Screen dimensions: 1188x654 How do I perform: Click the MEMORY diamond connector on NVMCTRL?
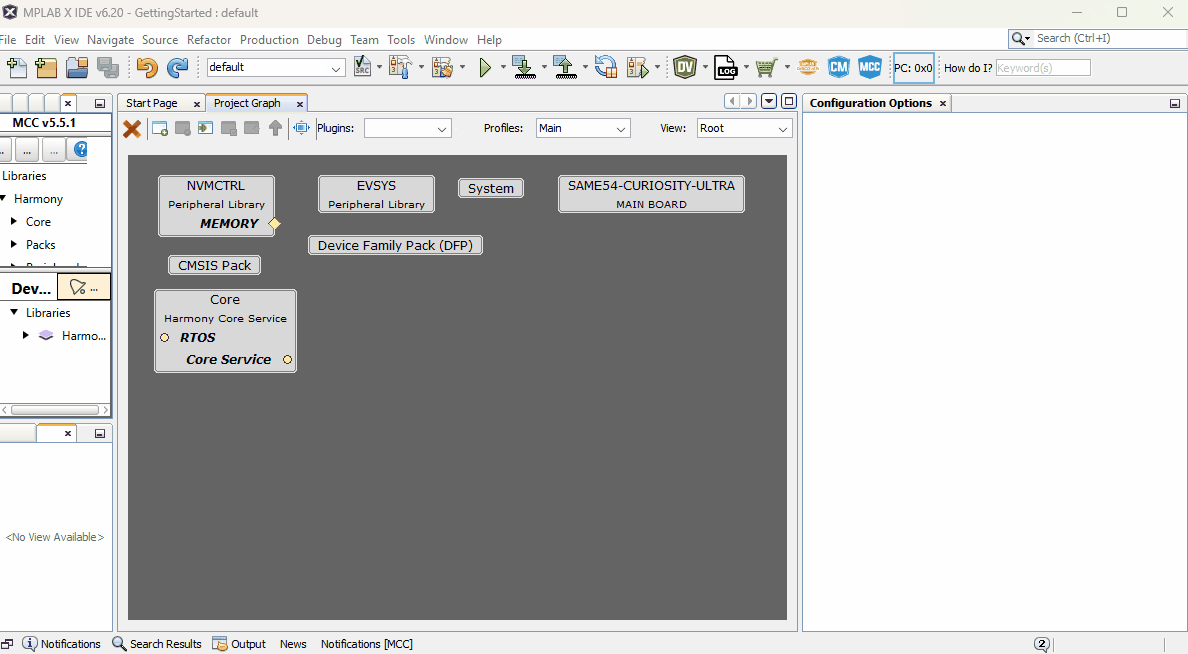pyautogui.click(x=275, y=224)
